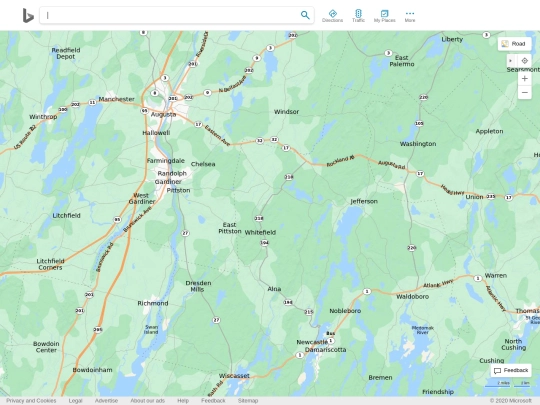This screenshot has height=405, width=540.
Task: Open the Sitemap link
Action: pyautogui.click(x=248, y=401)
